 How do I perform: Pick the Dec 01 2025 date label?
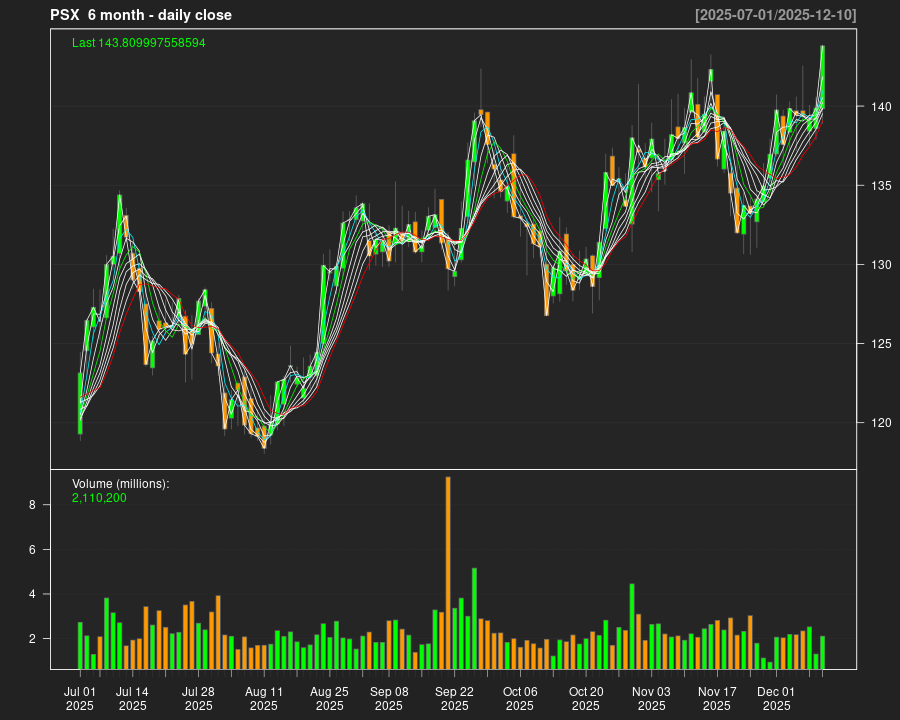pyautogui.click(x=776, y=698)
